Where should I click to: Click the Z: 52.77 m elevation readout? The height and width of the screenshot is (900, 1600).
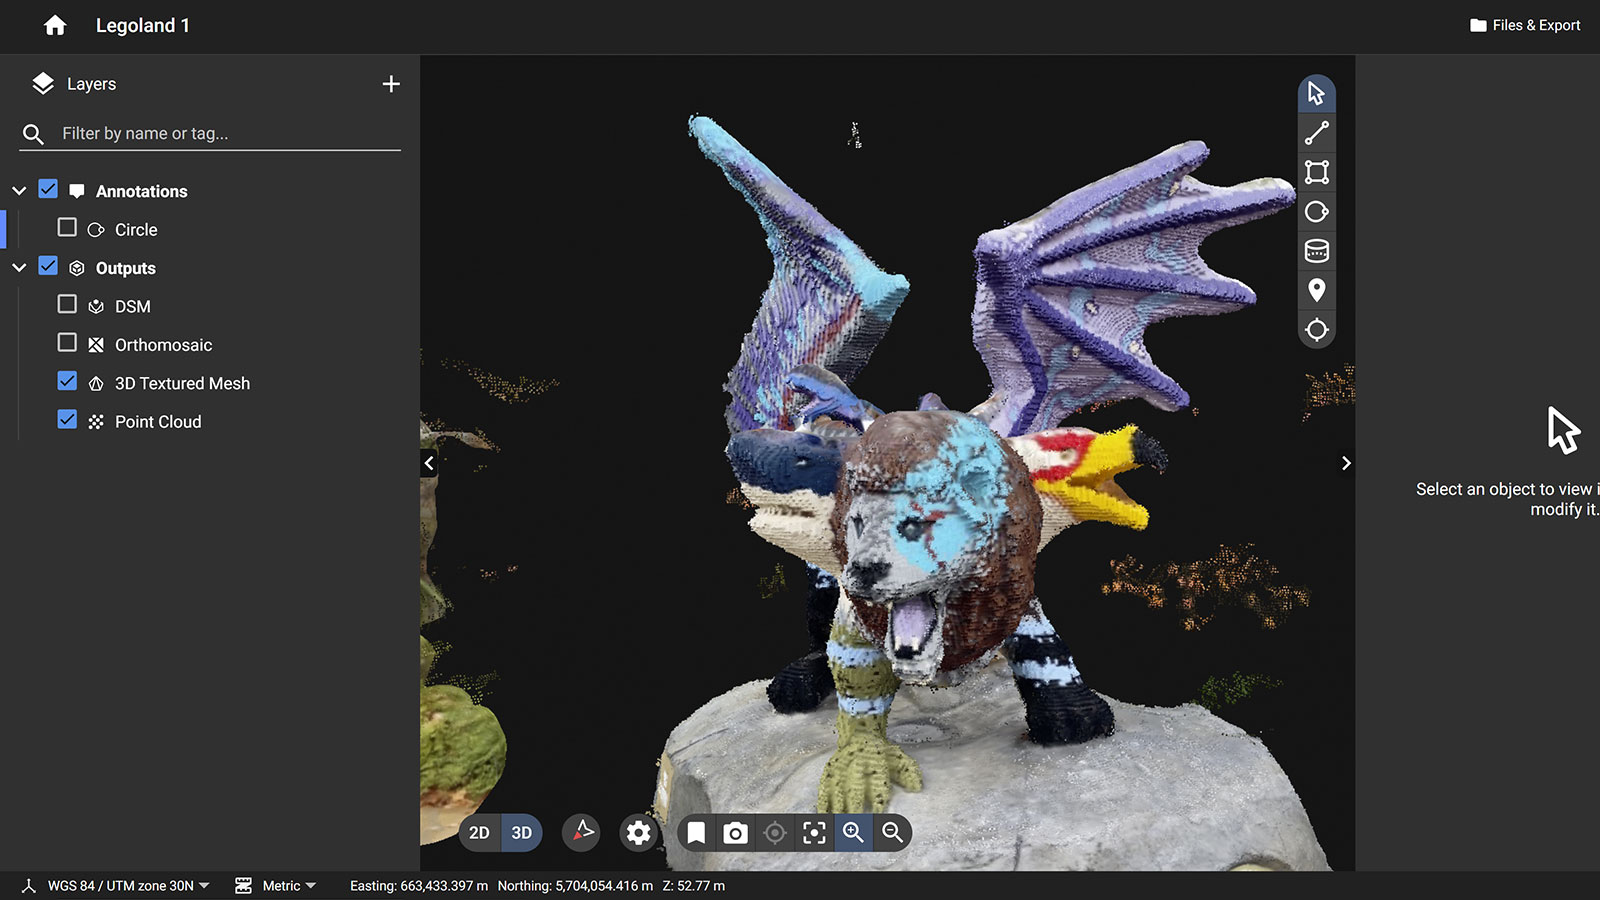[694, 886]
